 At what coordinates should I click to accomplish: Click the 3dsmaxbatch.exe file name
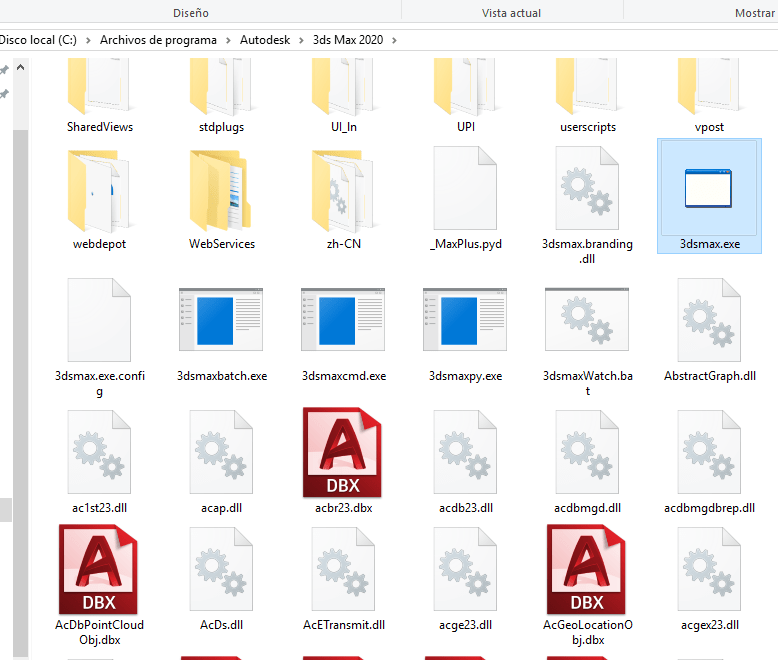222,376
